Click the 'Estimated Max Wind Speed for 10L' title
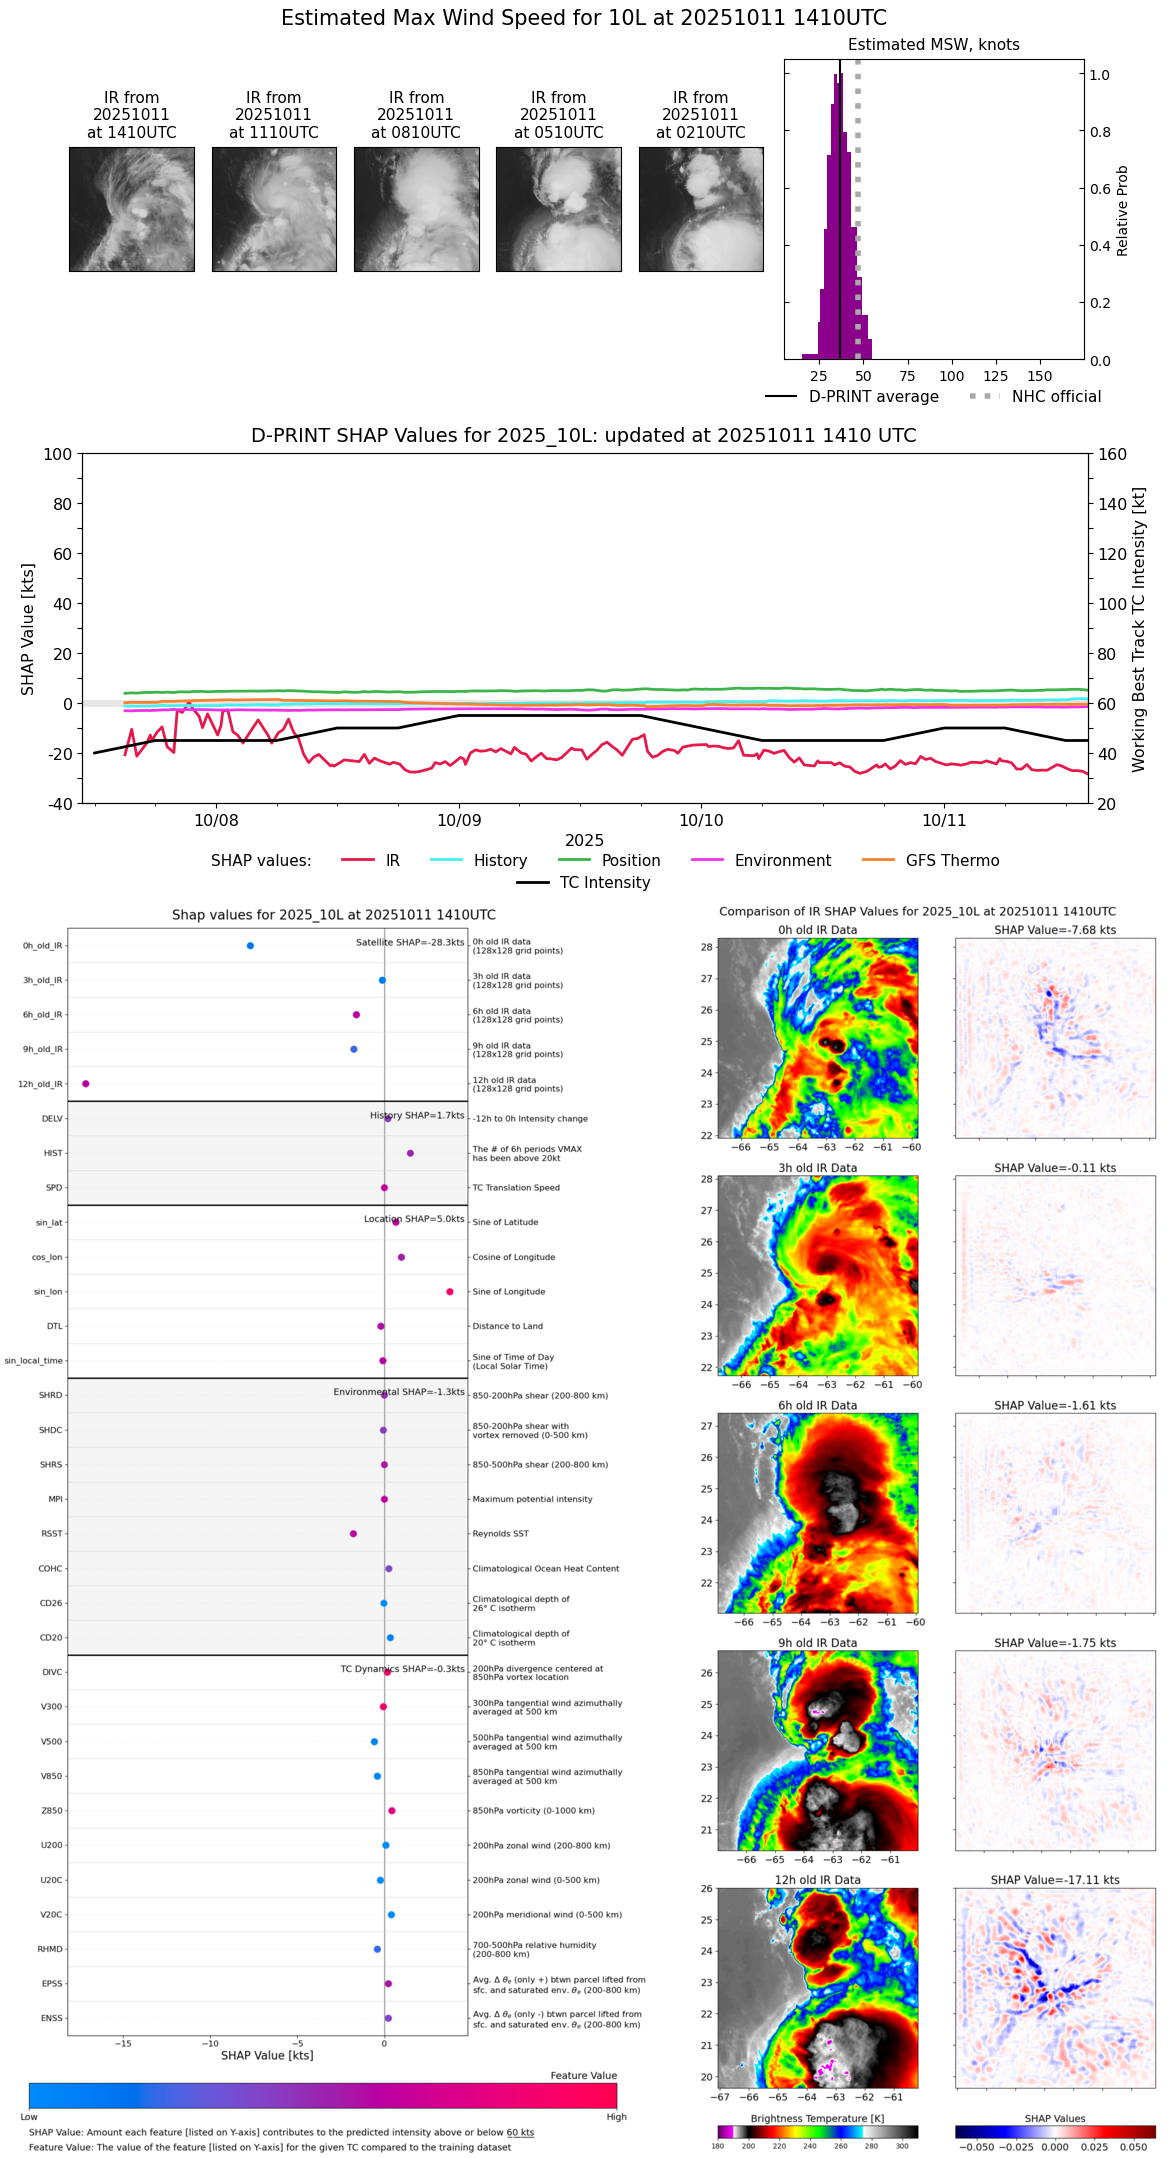Viewport: 1168px width, 2158px height. coord(584,18)
